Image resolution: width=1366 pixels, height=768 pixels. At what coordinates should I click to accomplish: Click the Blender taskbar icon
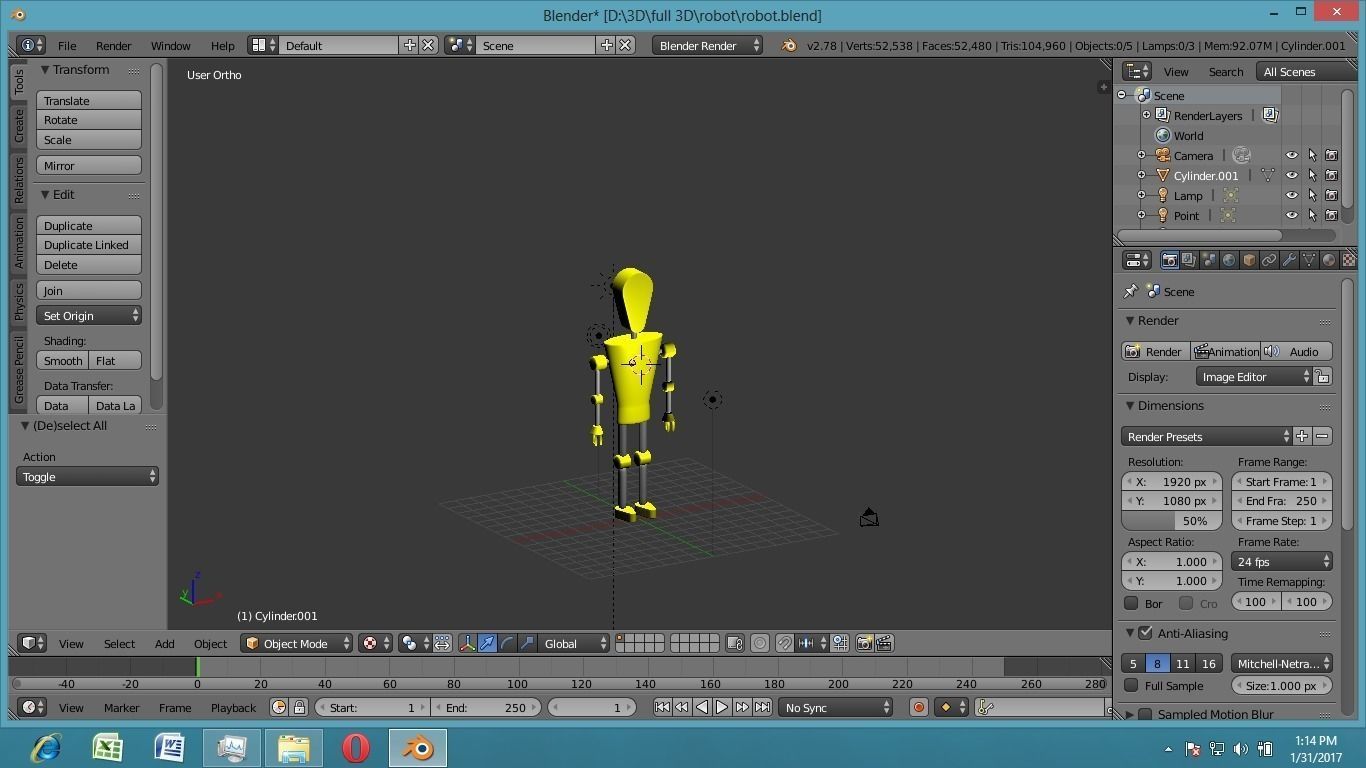coord(418,748)
